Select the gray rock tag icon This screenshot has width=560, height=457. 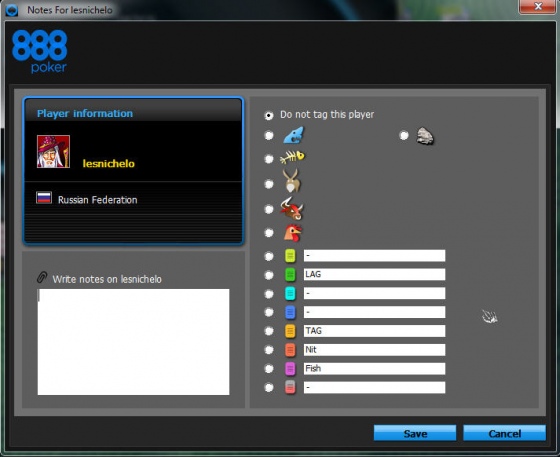point(425,136)
